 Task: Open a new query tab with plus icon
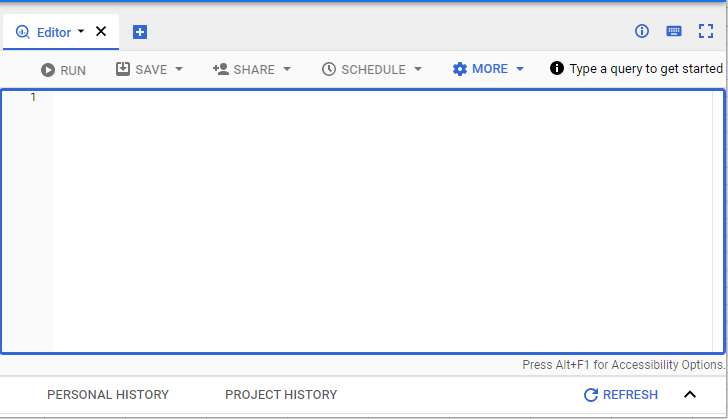(140, 32)
